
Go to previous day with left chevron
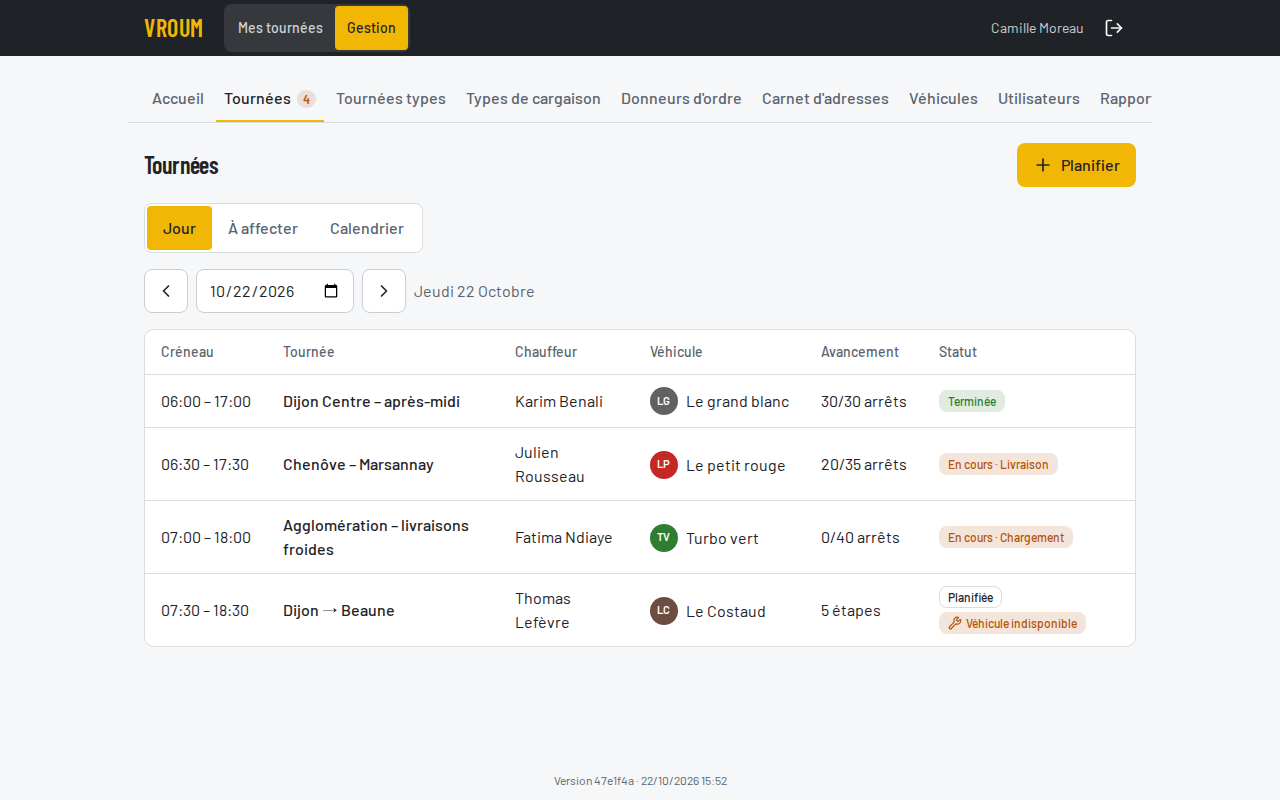166,291
